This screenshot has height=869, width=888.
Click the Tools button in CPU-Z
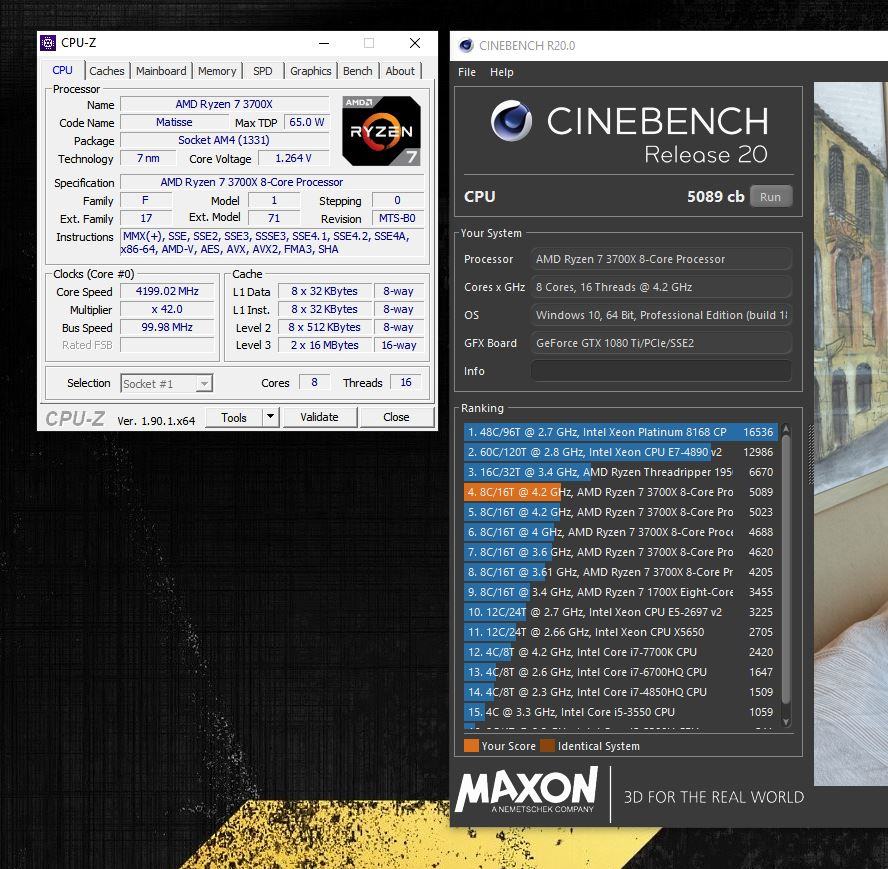(x=234, y=418)
